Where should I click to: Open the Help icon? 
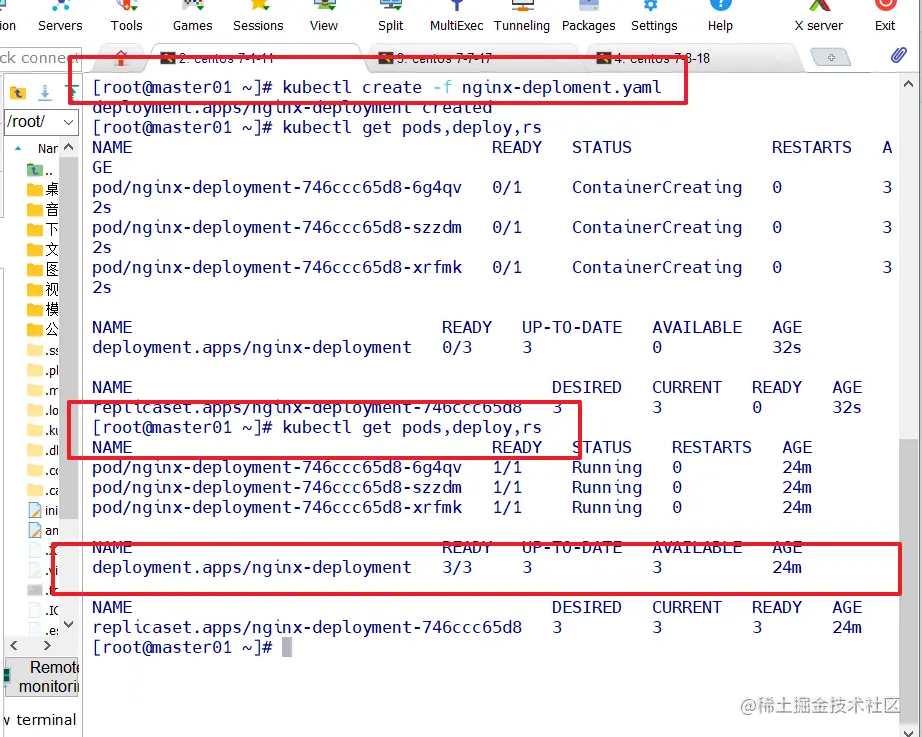(720, 16)
